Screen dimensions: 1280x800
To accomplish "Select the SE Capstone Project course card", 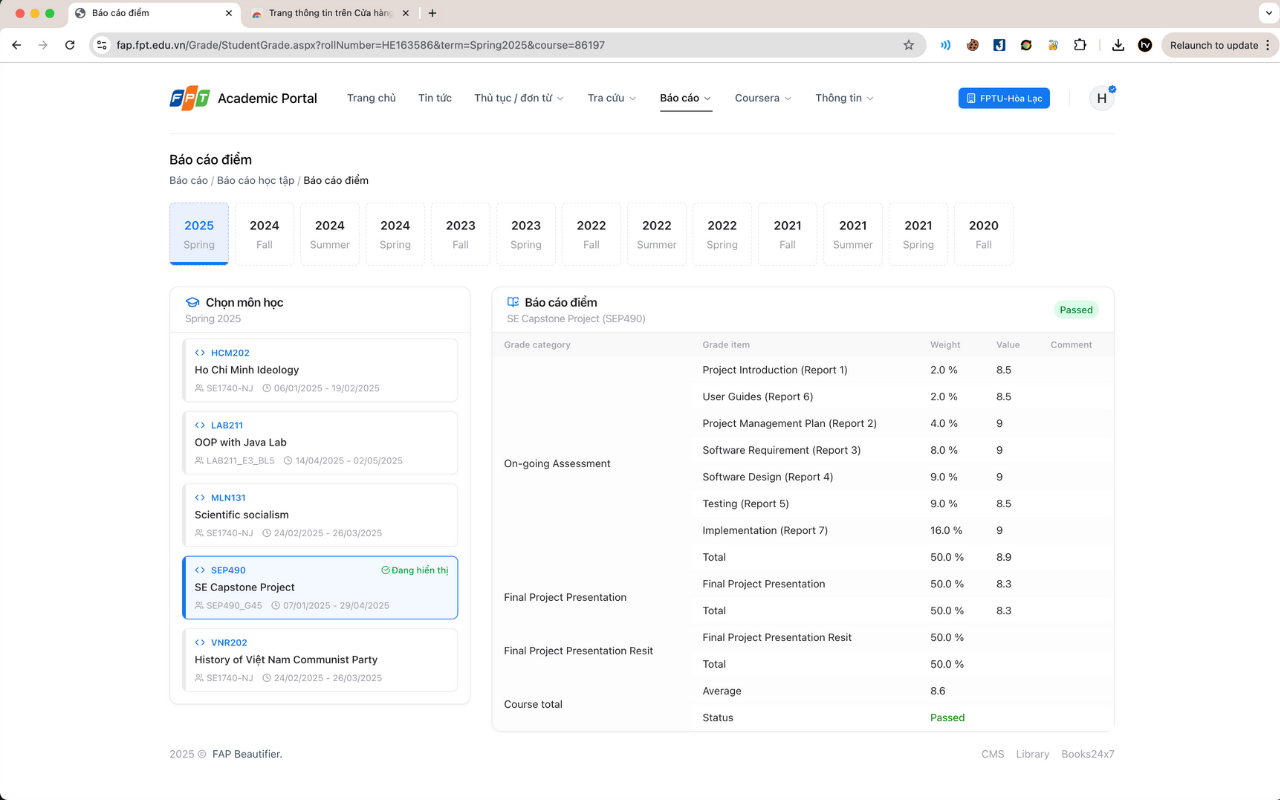I will pos(320,588).
